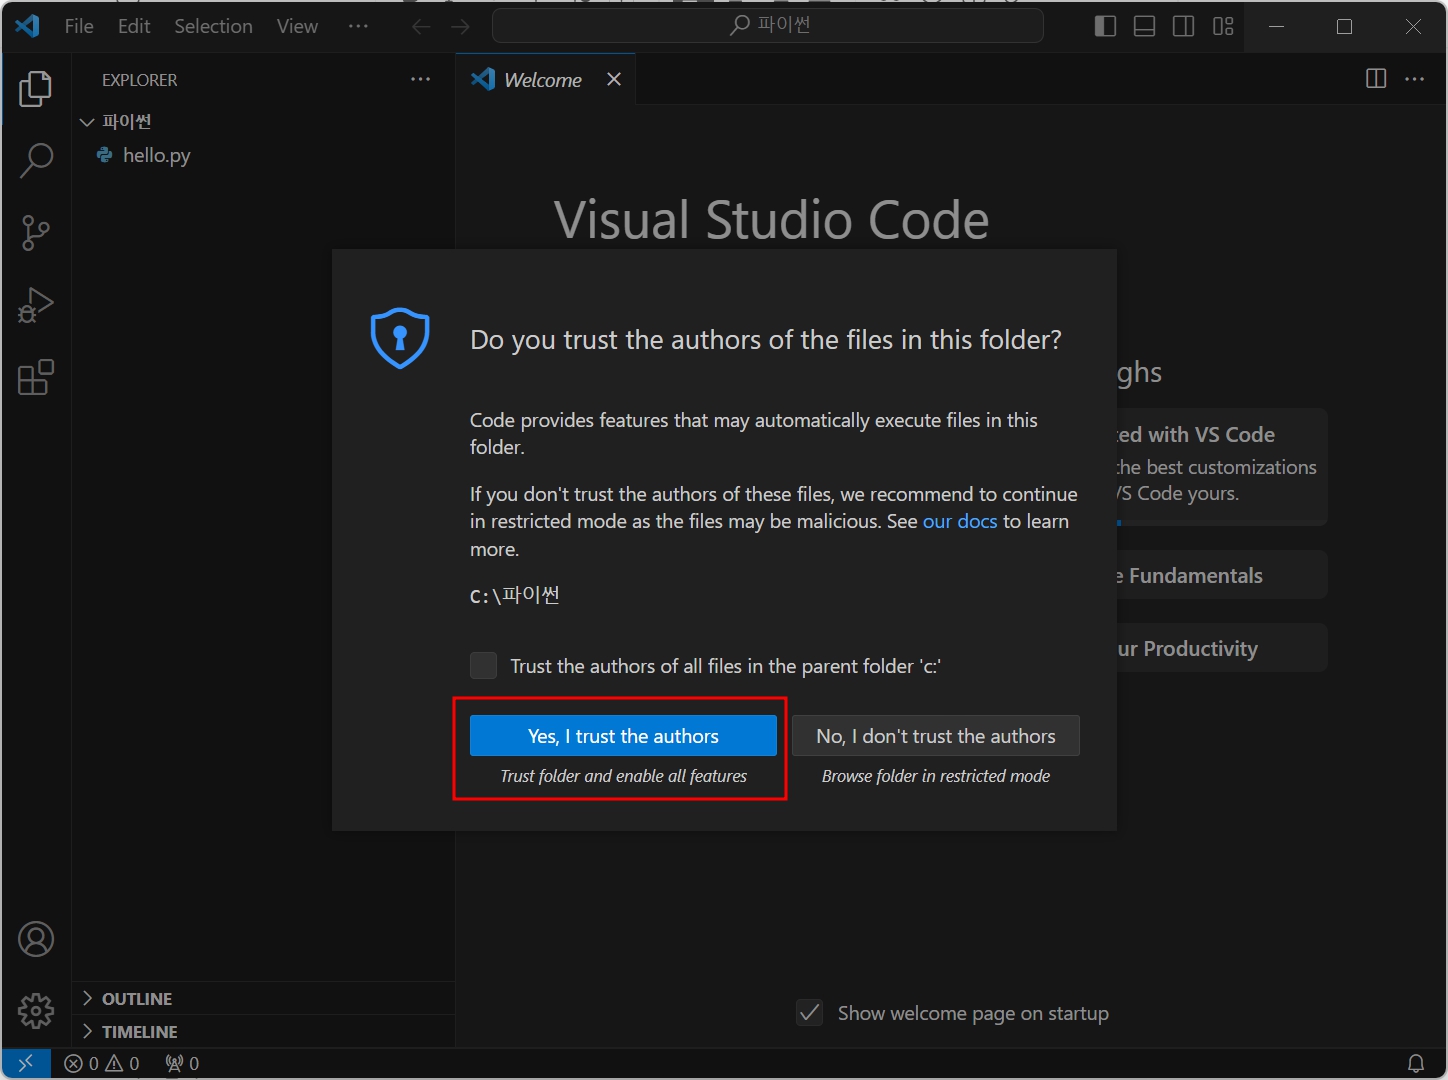
Task: Open the 'with VS Code' walkthrough card
Action: [1221, 466]
